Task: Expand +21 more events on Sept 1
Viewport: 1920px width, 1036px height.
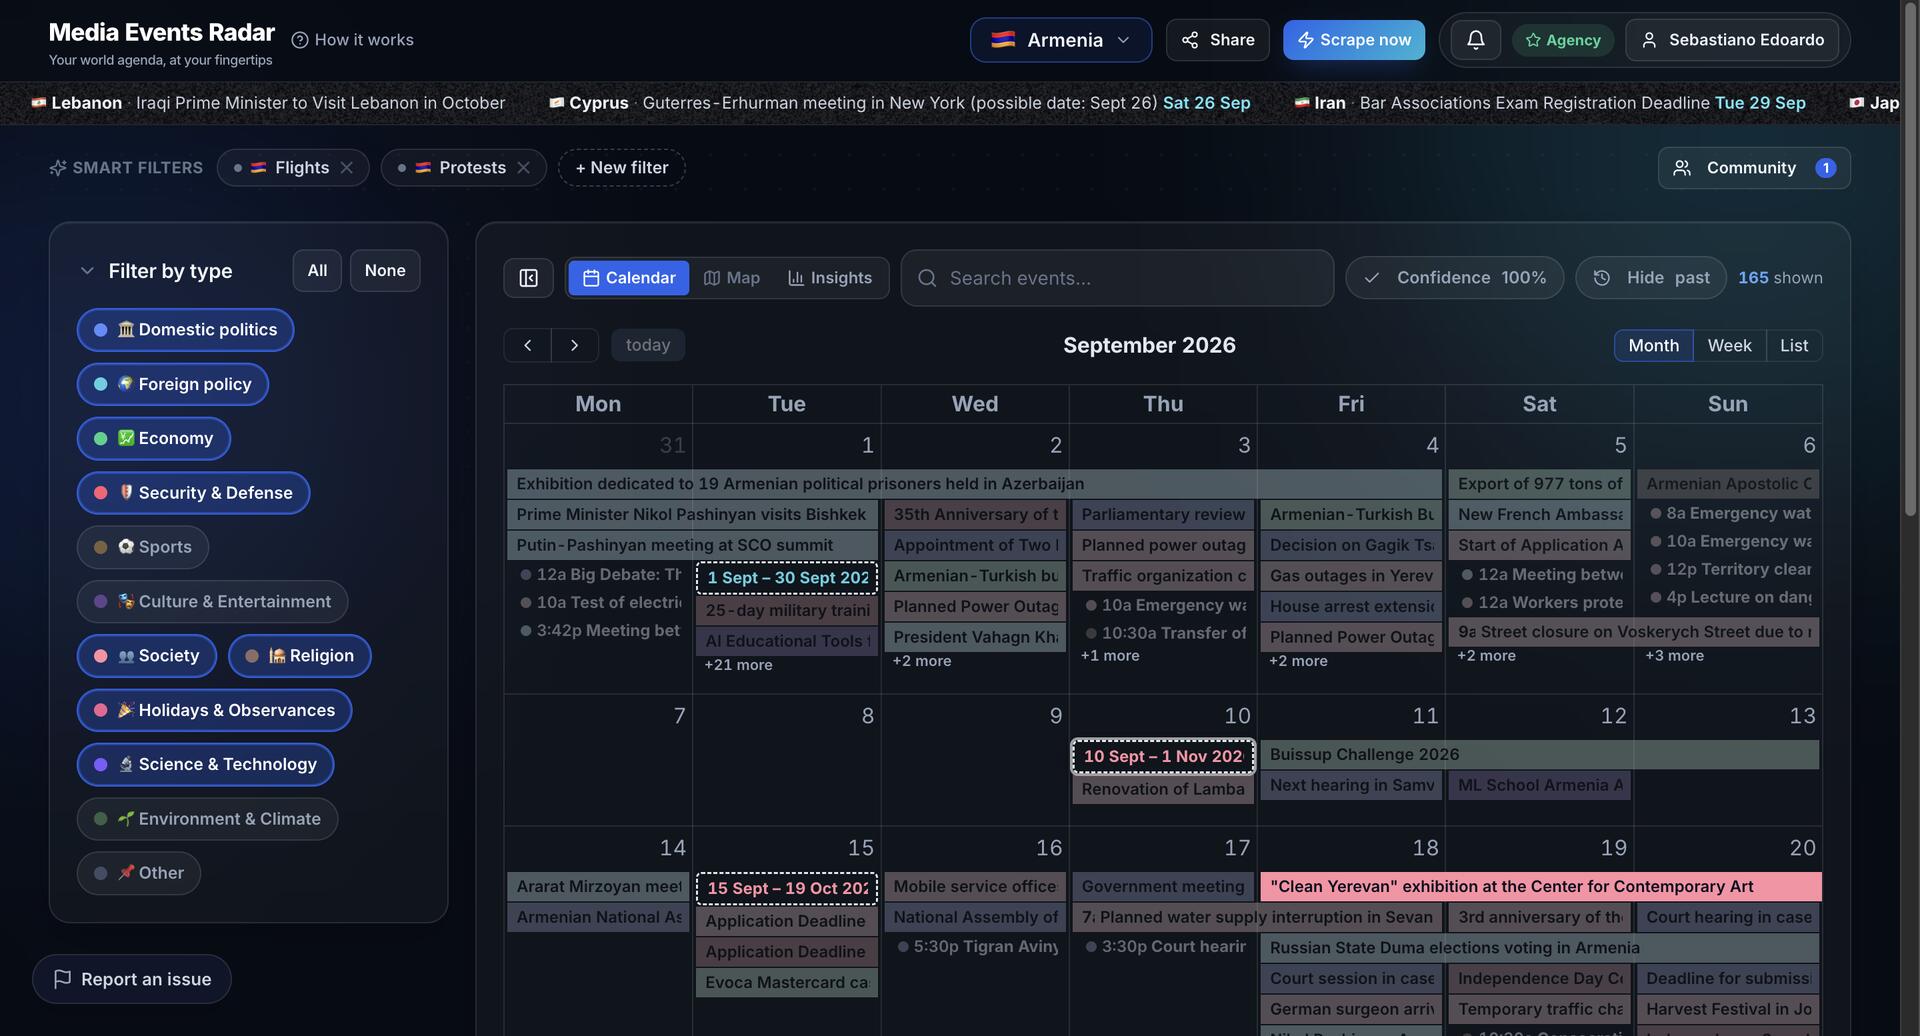Action: (738, 665)
